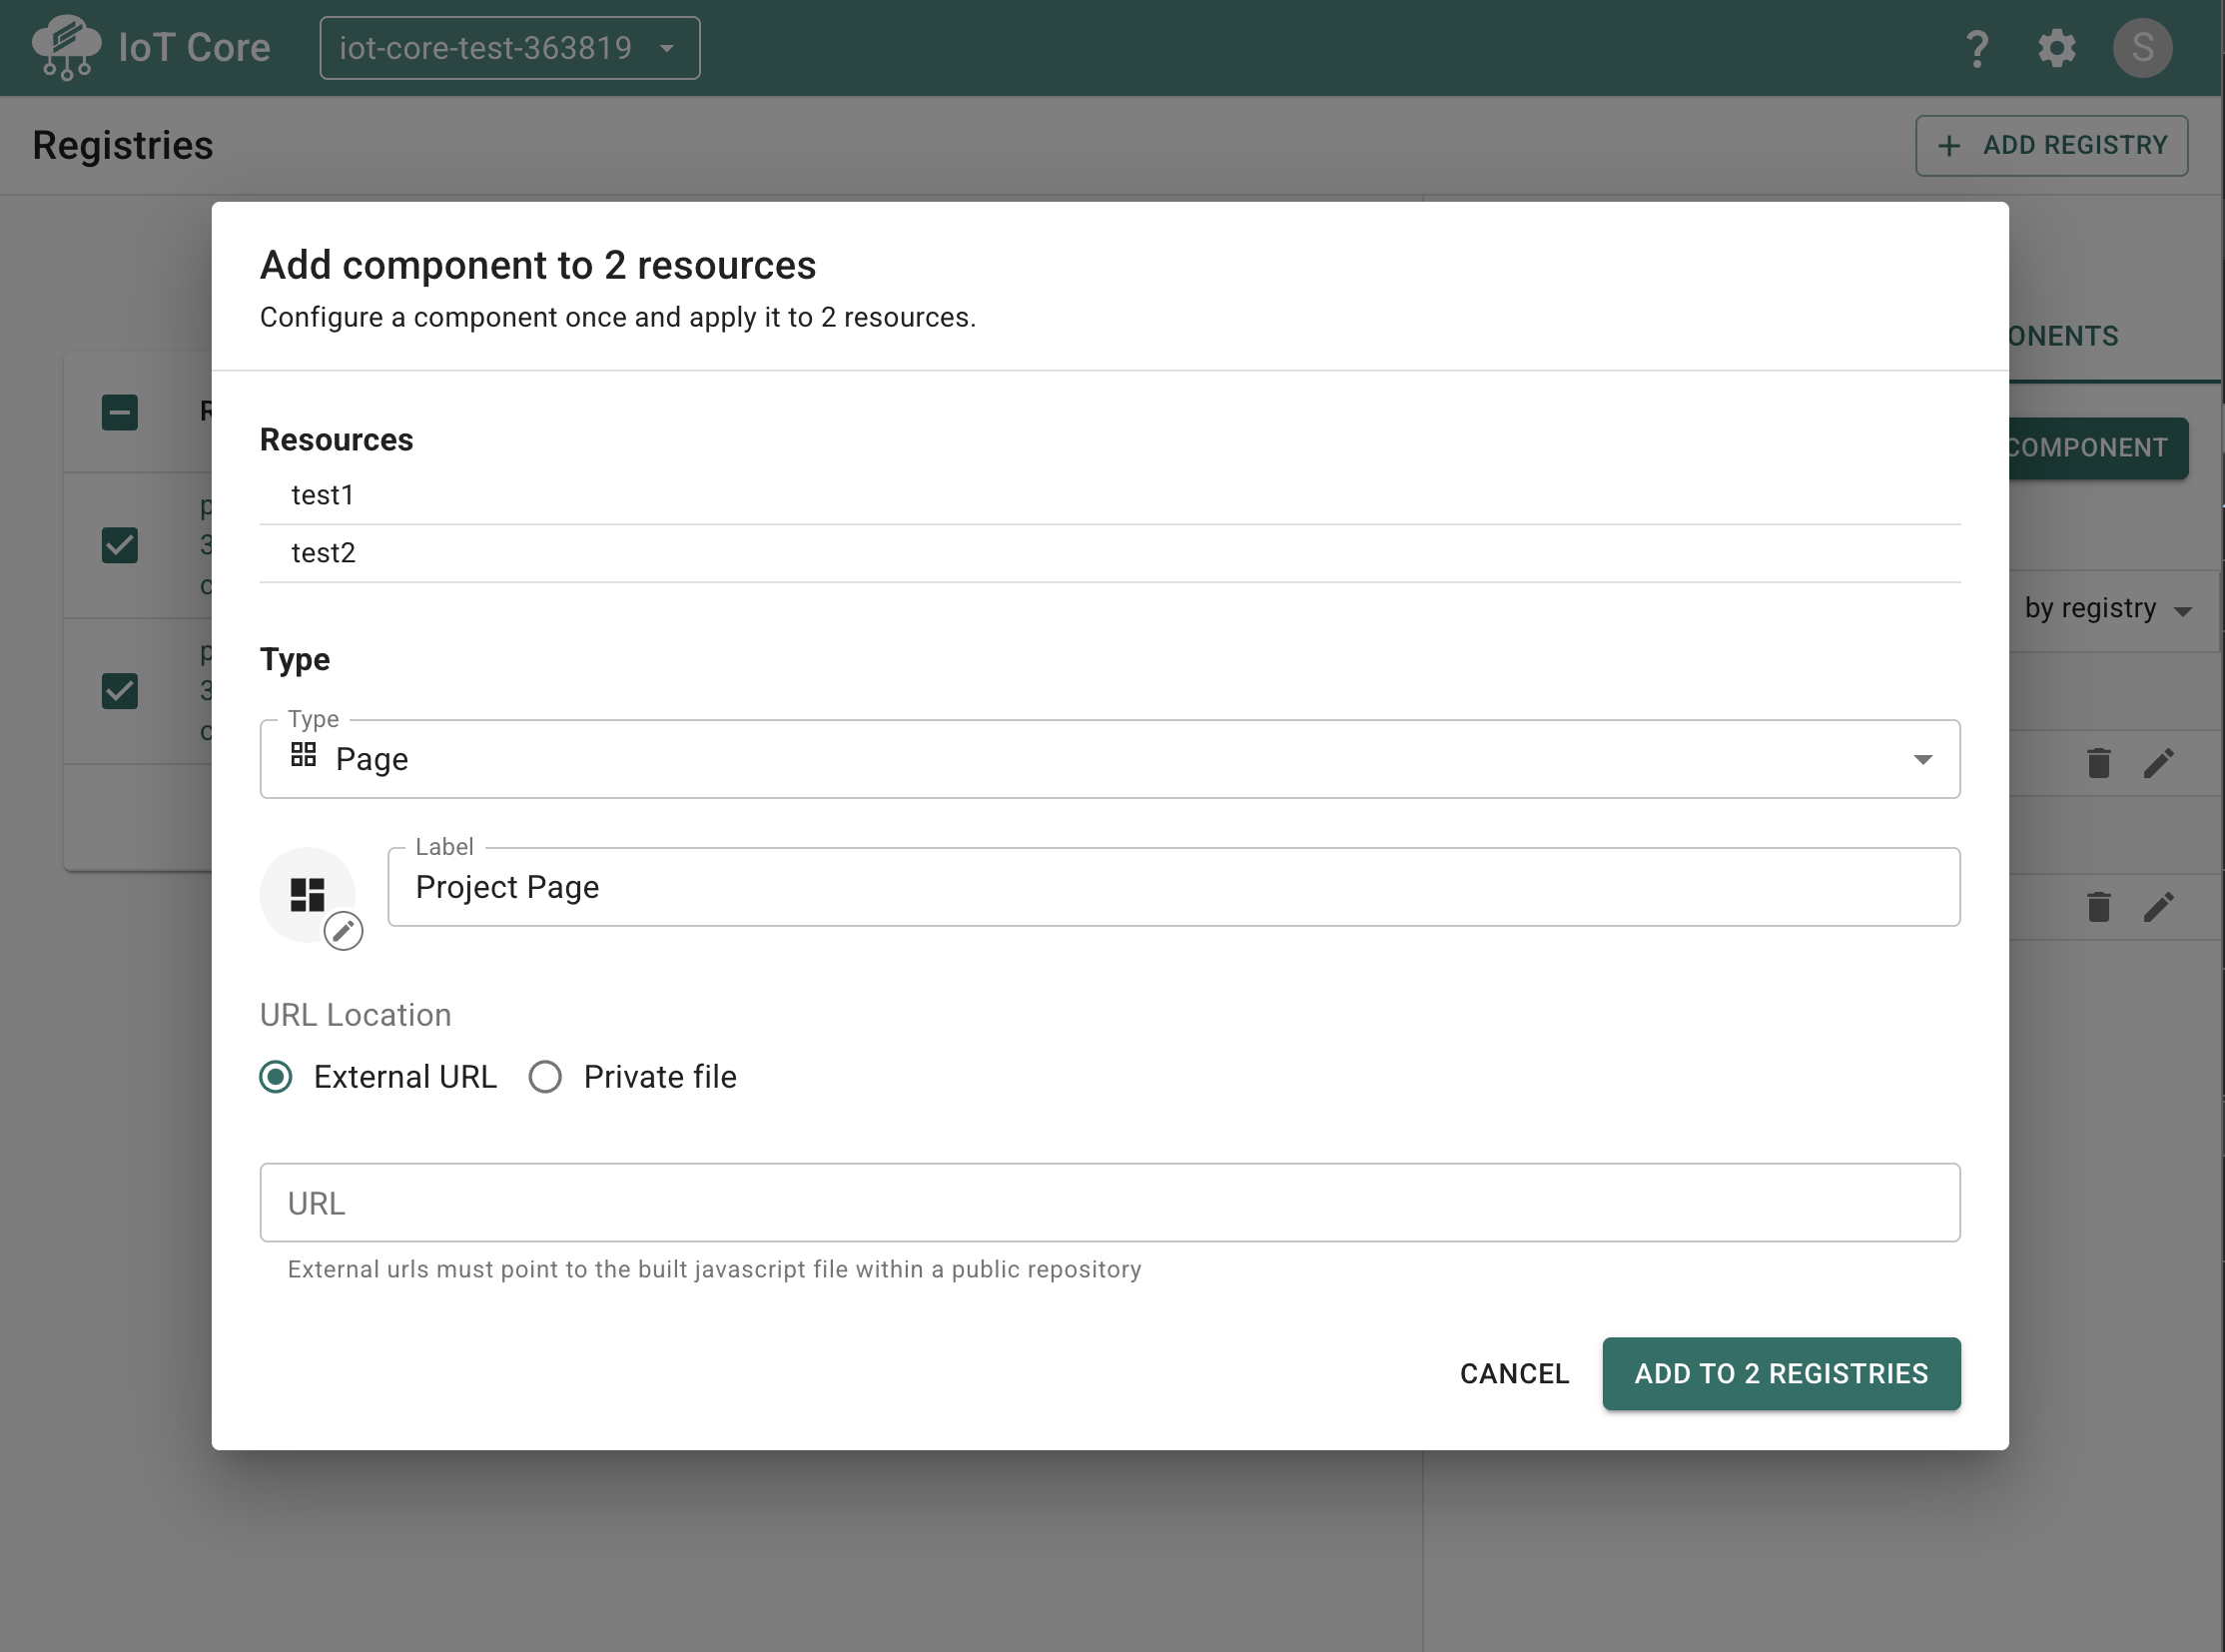This screenshot has width=2225, height=1652.
Task: Uncheck the first registry row checkbox
Action: pyautogui.click(x=120, y=545)
